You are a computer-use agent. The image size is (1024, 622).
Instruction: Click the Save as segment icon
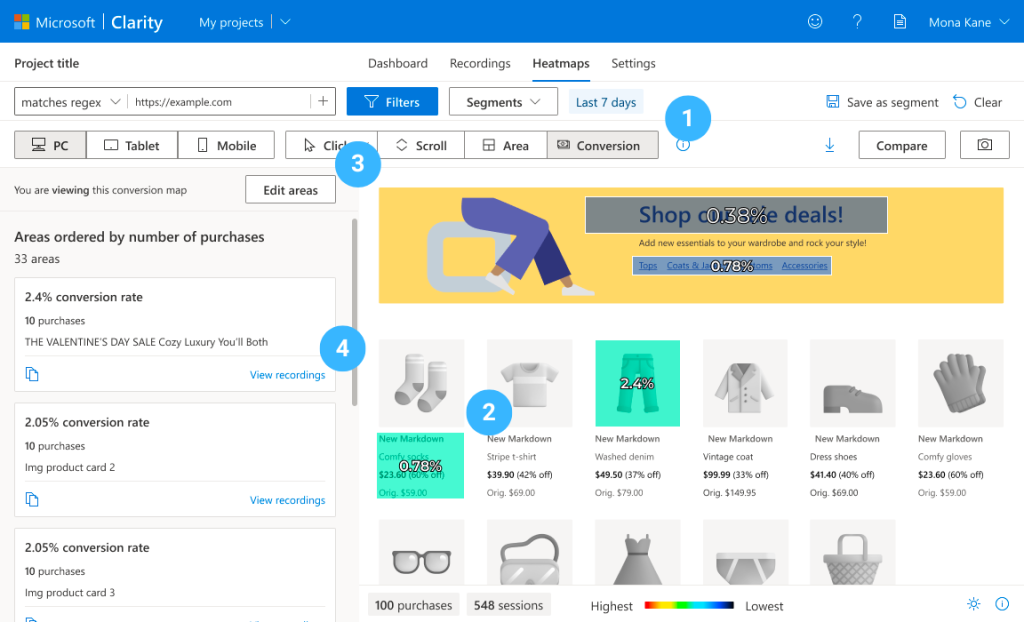click(833, 102)
